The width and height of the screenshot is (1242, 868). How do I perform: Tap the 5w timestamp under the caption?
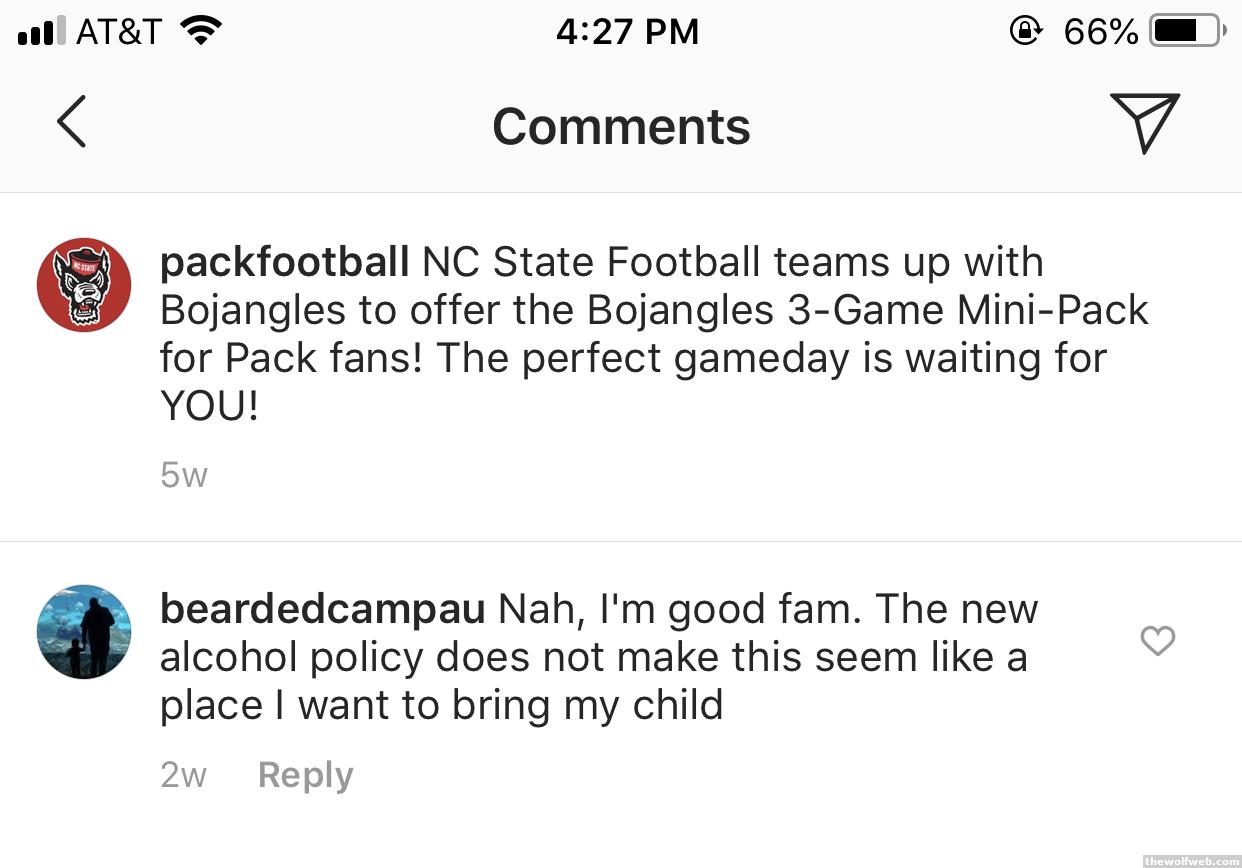point(183,476)
